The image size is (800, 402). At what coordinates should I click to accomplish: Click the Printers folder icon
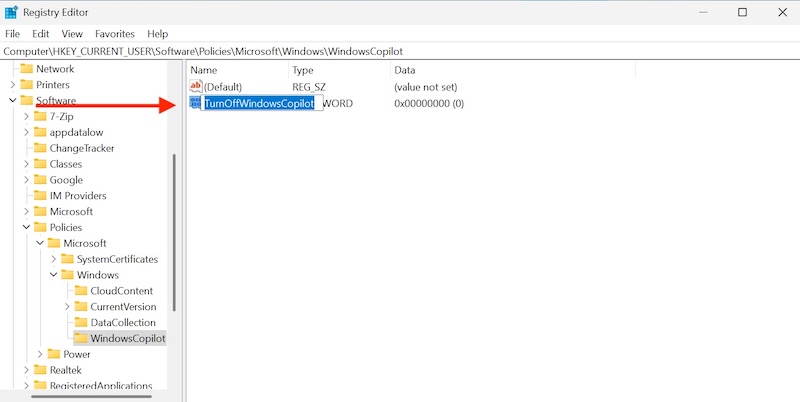tap(27, 85)
